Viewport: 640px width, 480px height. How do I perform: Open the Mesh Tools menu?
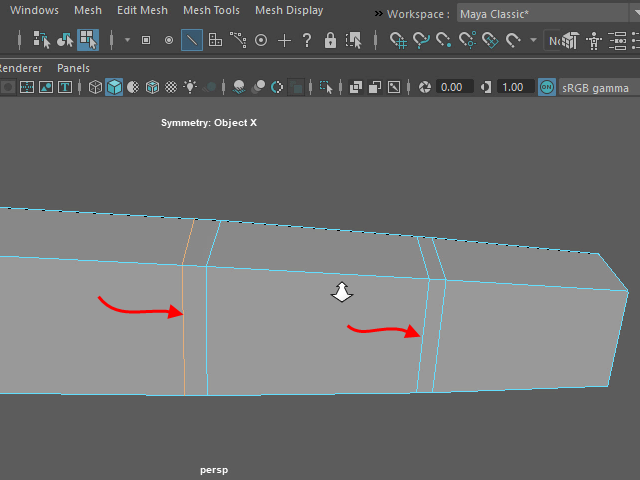click(x=211, y=10)
